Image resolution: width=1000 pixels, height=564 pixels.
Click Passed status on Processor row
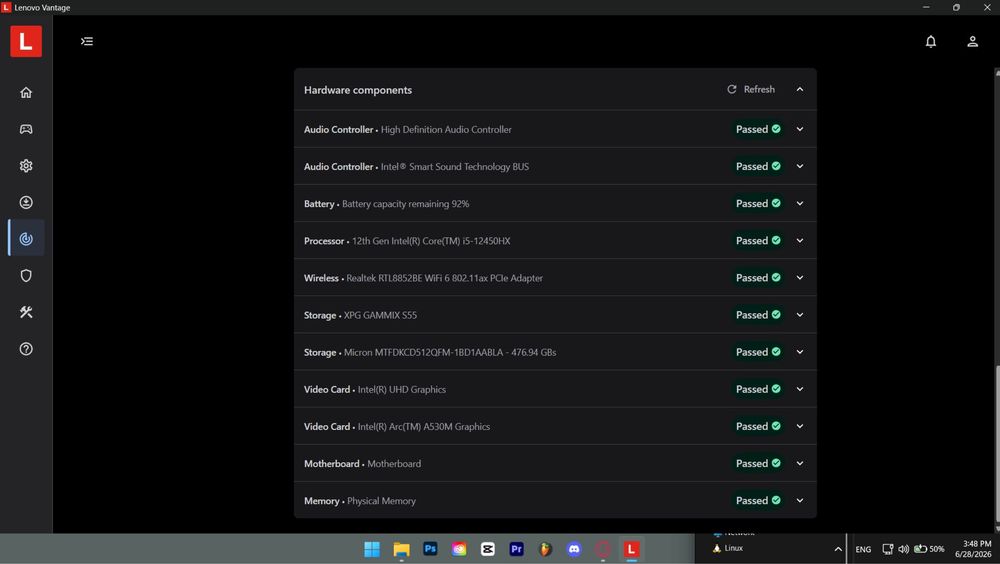point(758,241)
